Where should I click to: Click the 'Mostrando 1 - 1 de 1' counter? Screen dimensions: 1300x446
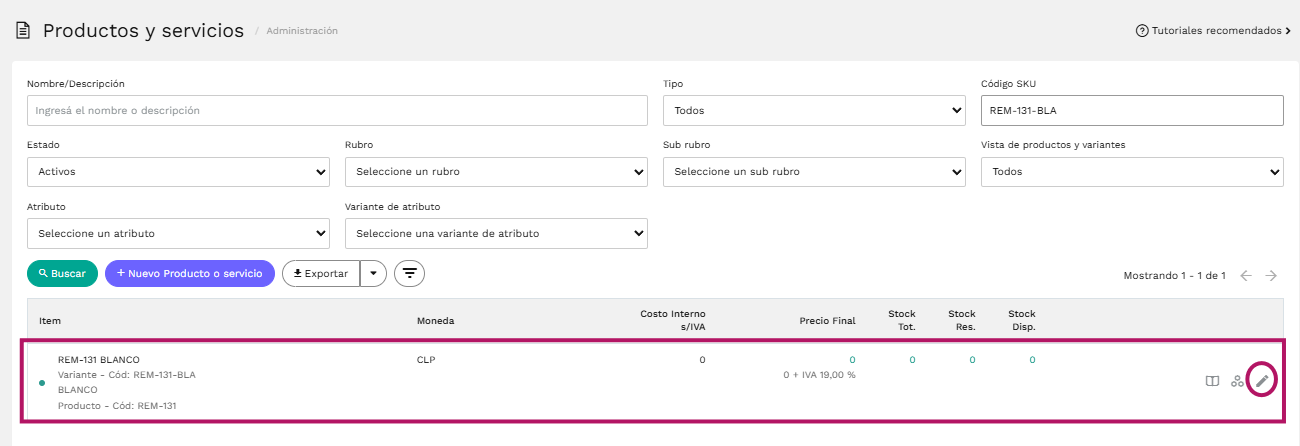point(1174,276)
